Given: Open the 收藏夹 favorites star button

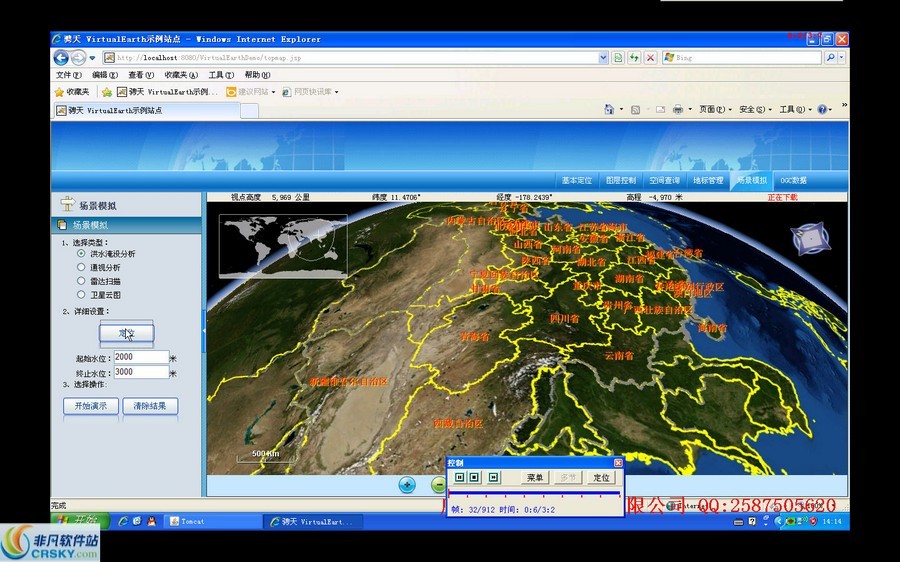Looking at the screenshot, I should (72, 92).
